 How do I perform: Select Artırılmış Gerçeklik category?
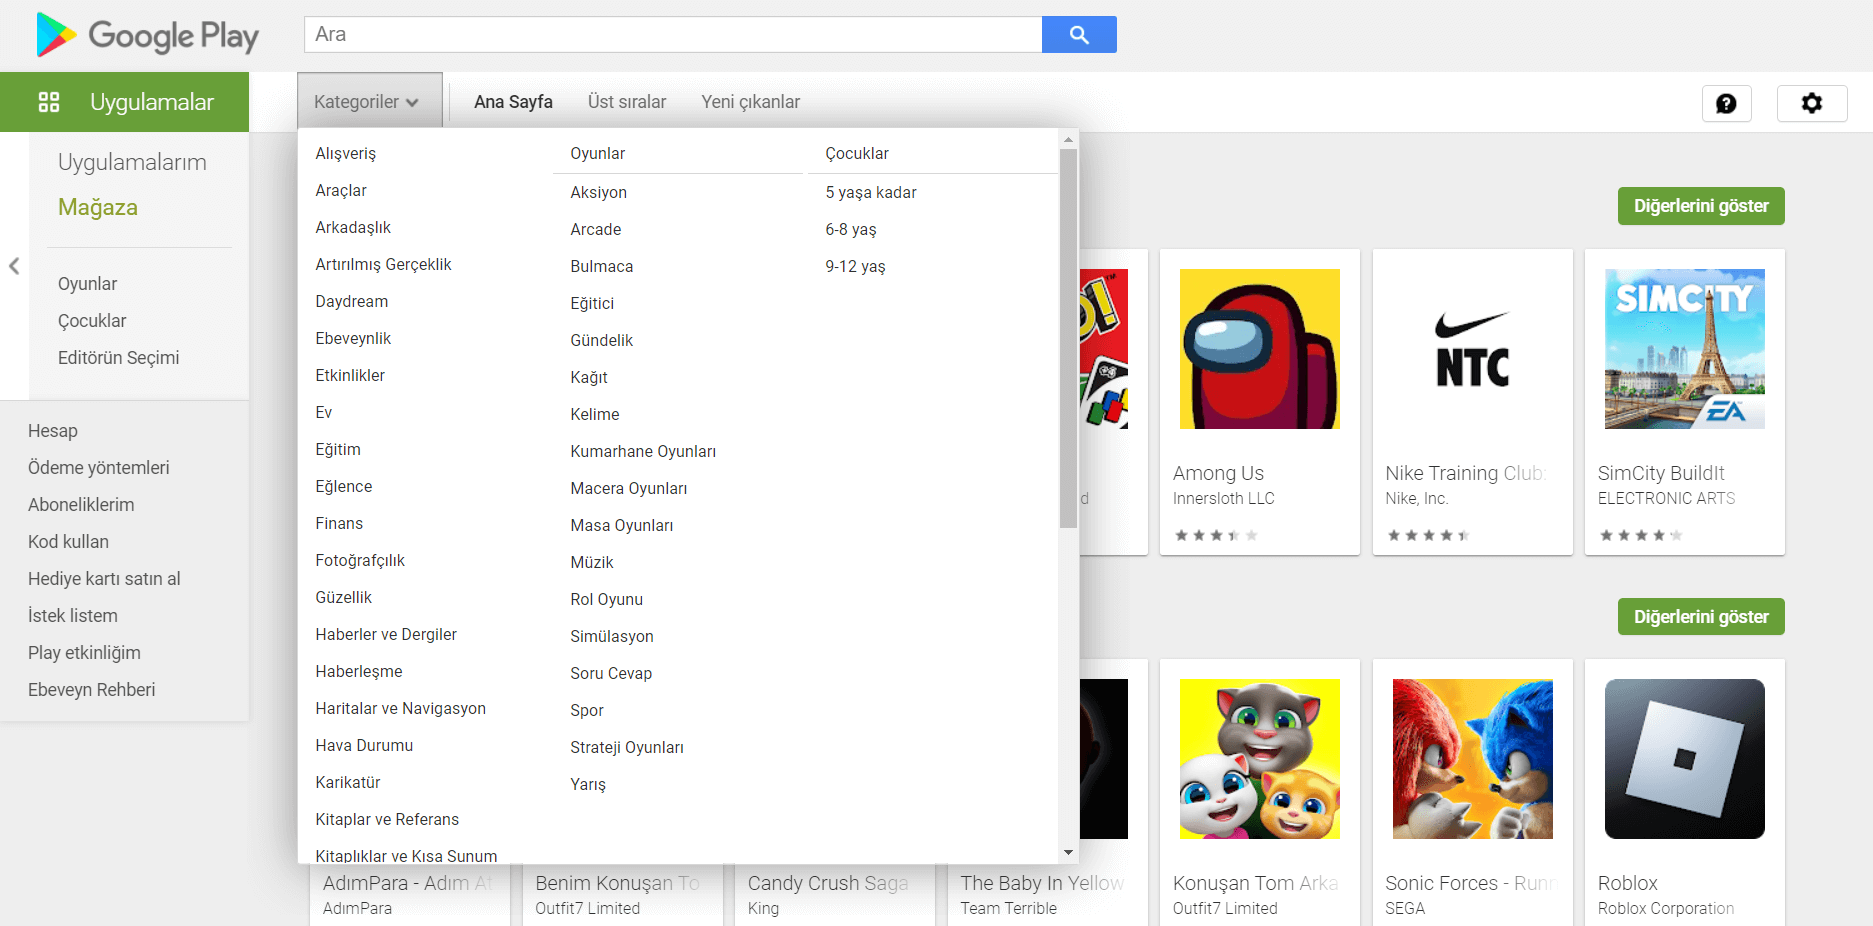point(383,264)
